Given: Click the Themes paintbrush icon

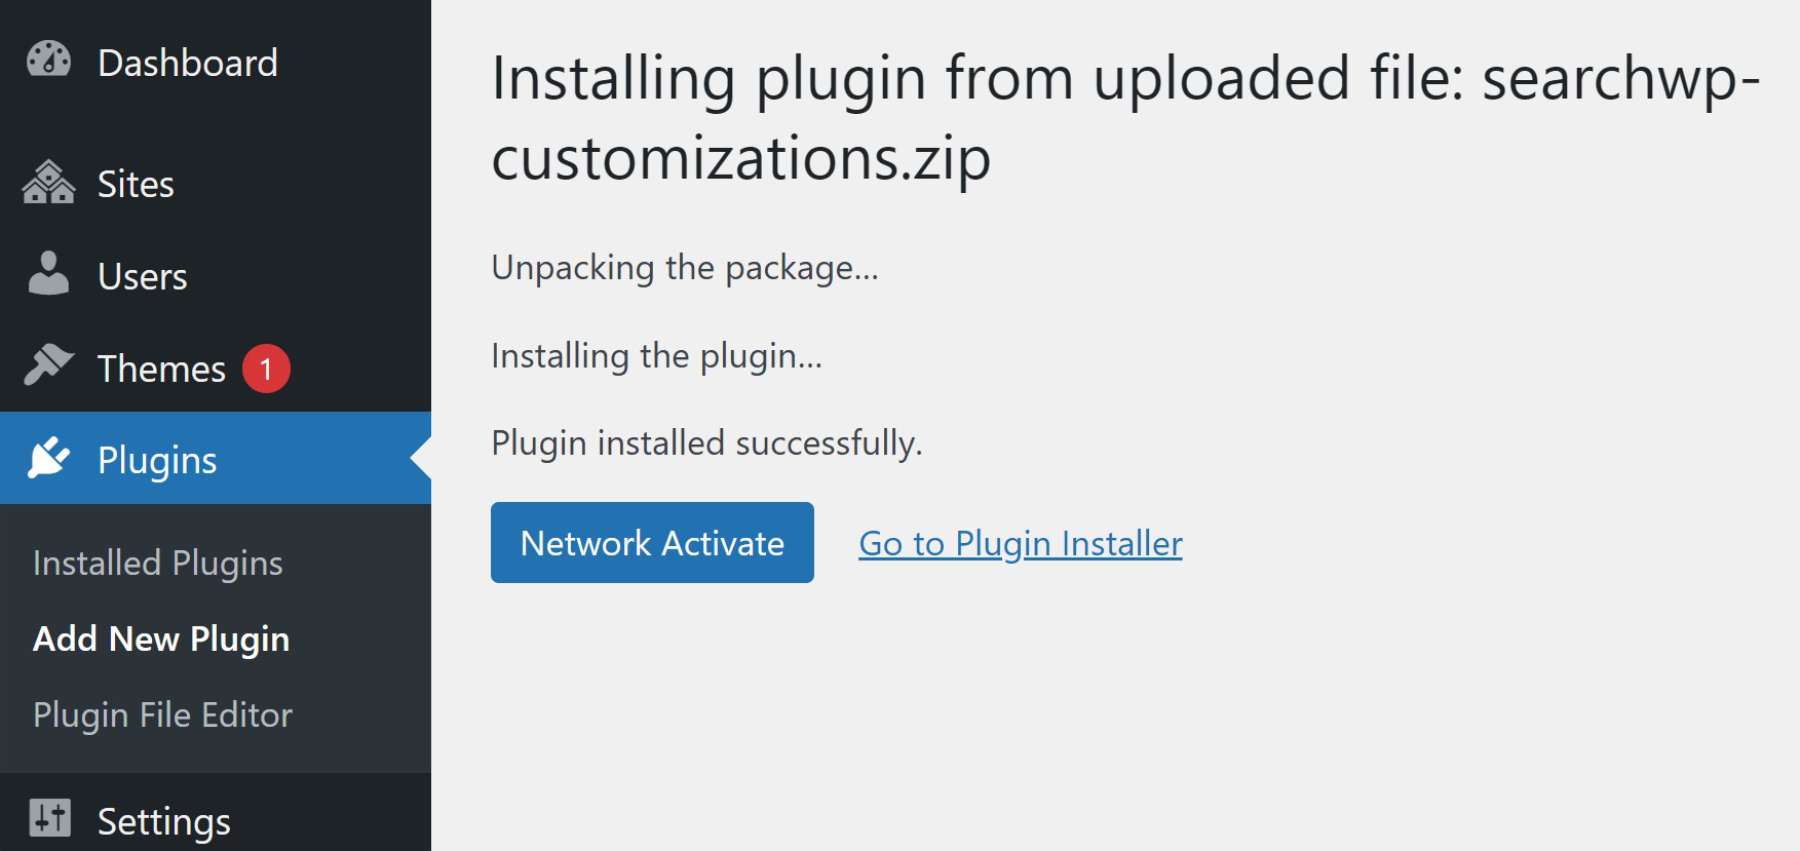Looking at the screenshot, I should 48,366.
